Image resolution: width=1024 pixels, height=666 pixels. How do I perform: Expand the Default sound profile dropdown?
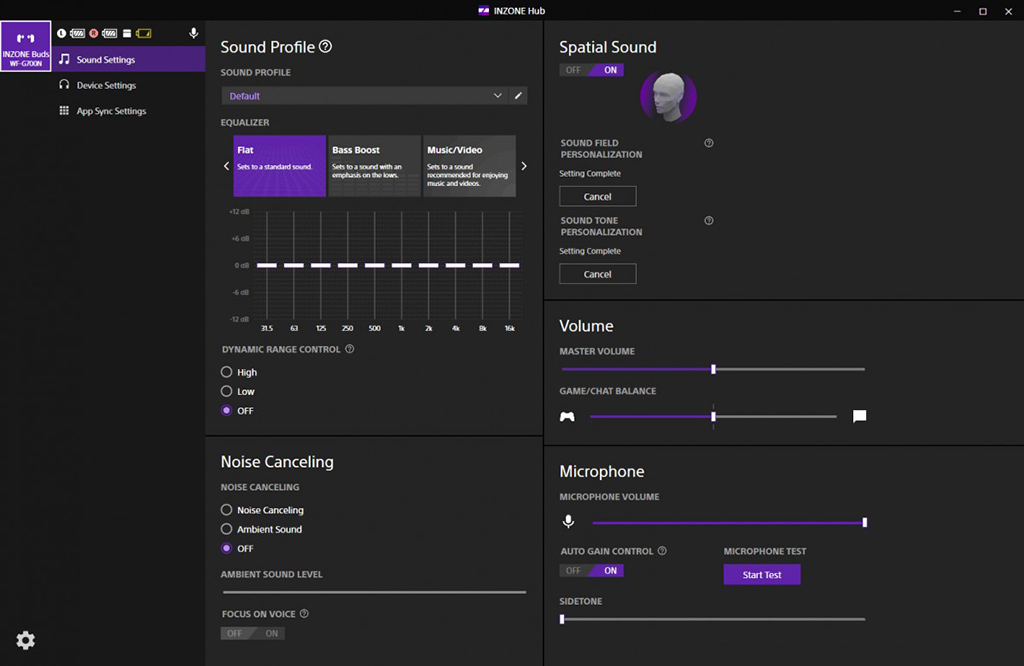pyautogui.click(x=364, y=96)
